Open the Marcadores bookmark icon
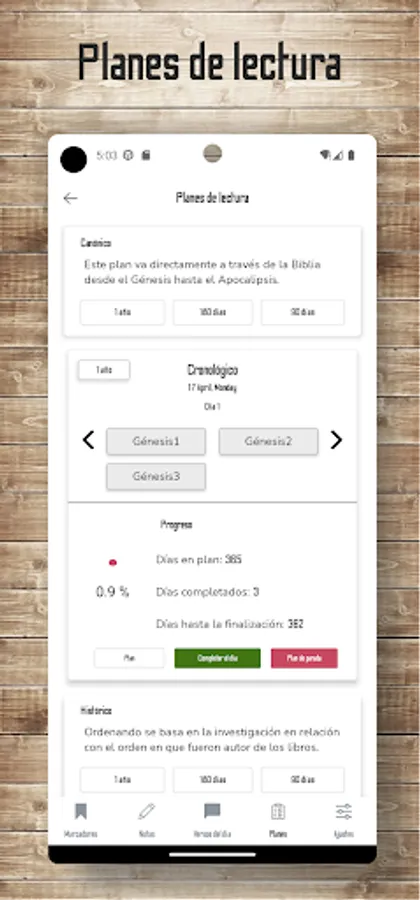The image size is (420, 900). click(x=80, y=812)
